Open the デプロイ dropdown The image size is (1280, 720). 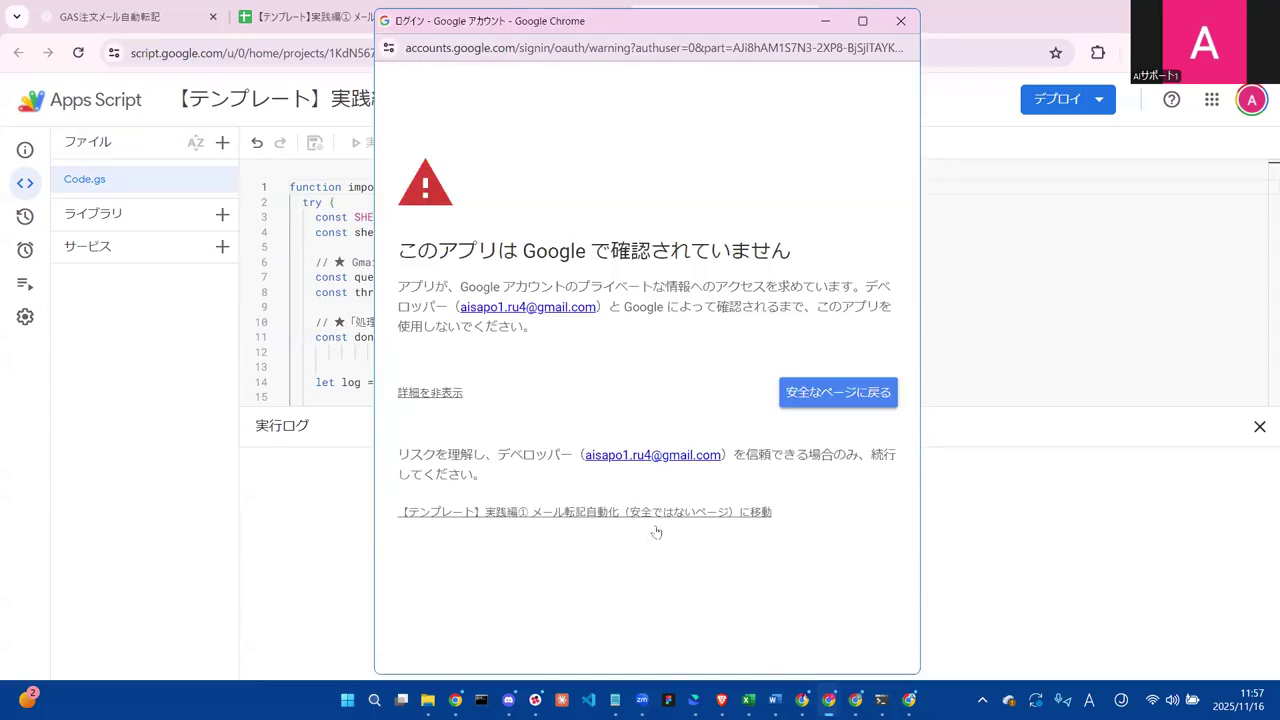point(1067,99)
